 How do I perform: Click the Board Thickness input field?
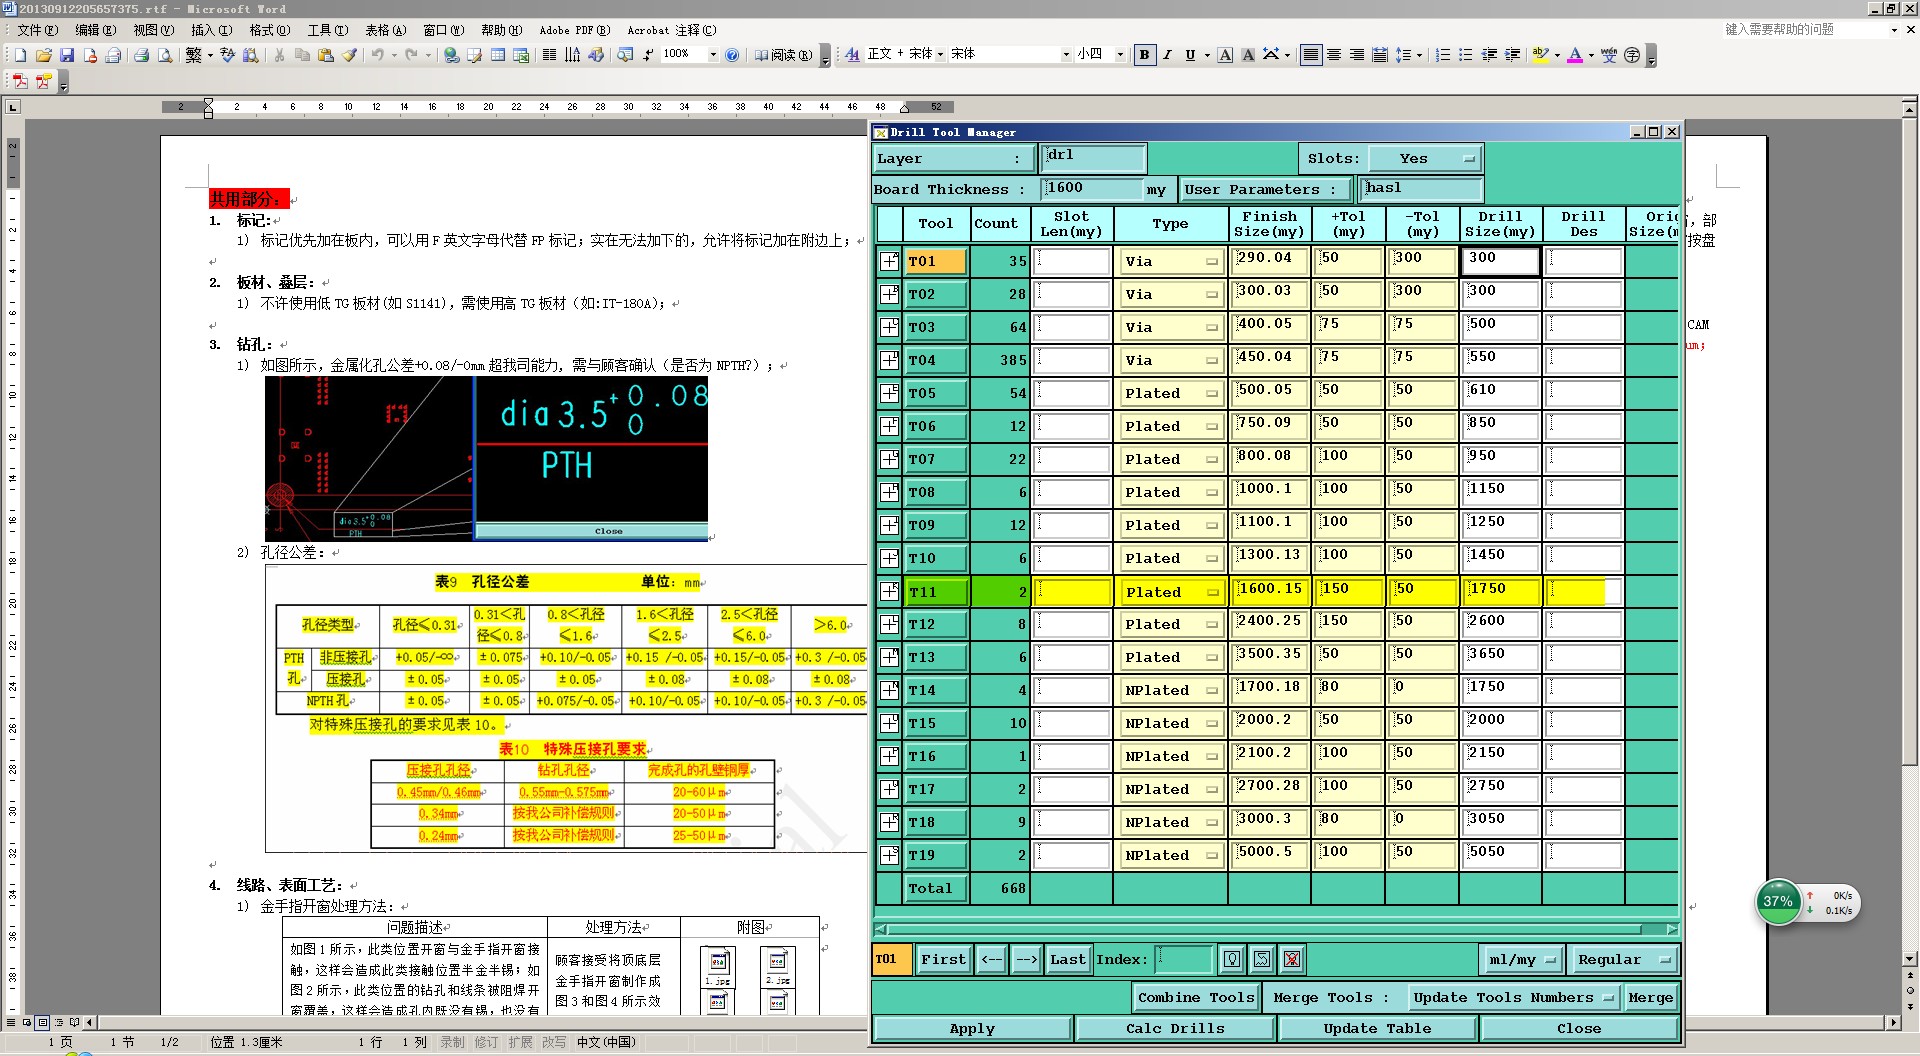(x=1092, y=189)
